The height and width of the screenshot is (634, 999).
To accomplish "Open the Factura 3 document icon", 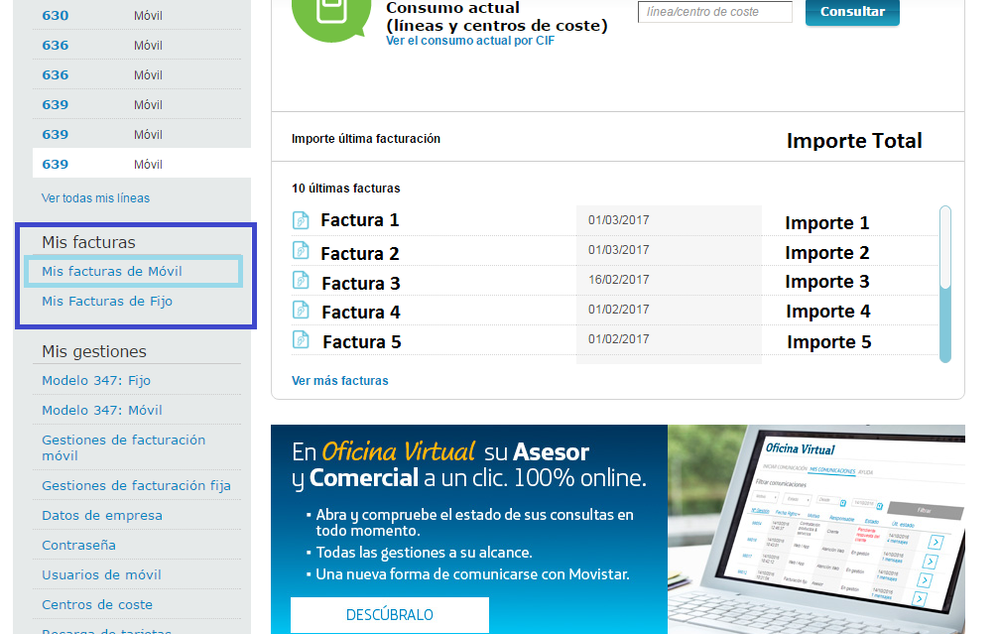I will click(301, 280).
